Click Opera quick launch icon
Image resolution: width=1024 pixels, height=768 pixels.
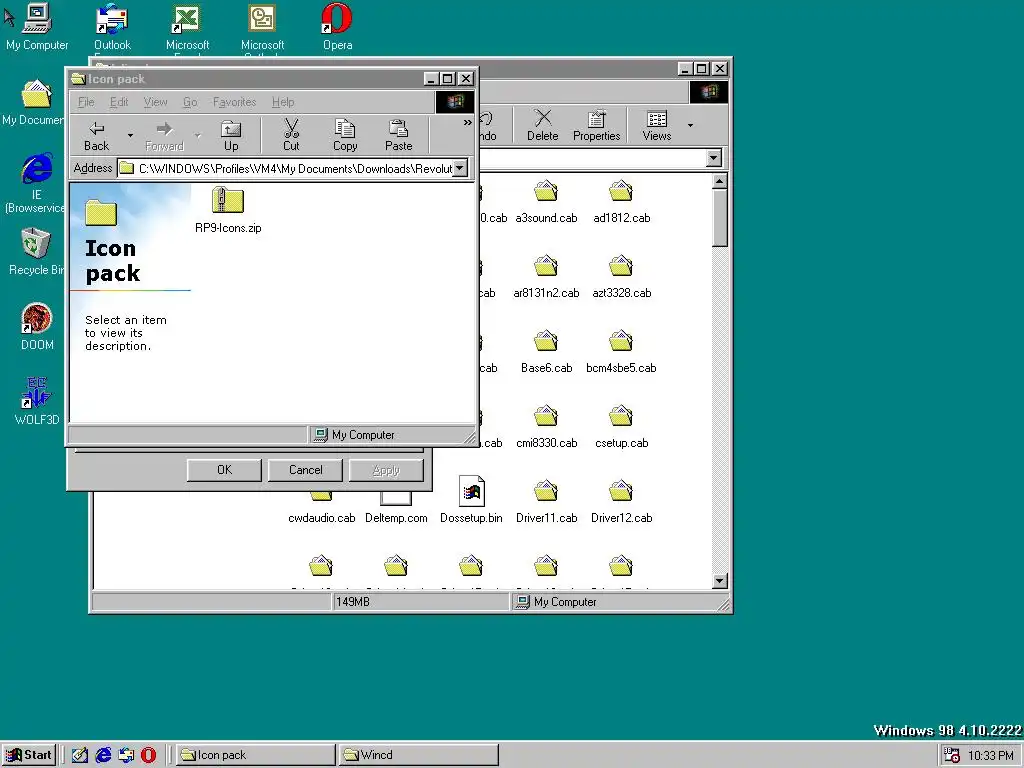pos(149,755)
